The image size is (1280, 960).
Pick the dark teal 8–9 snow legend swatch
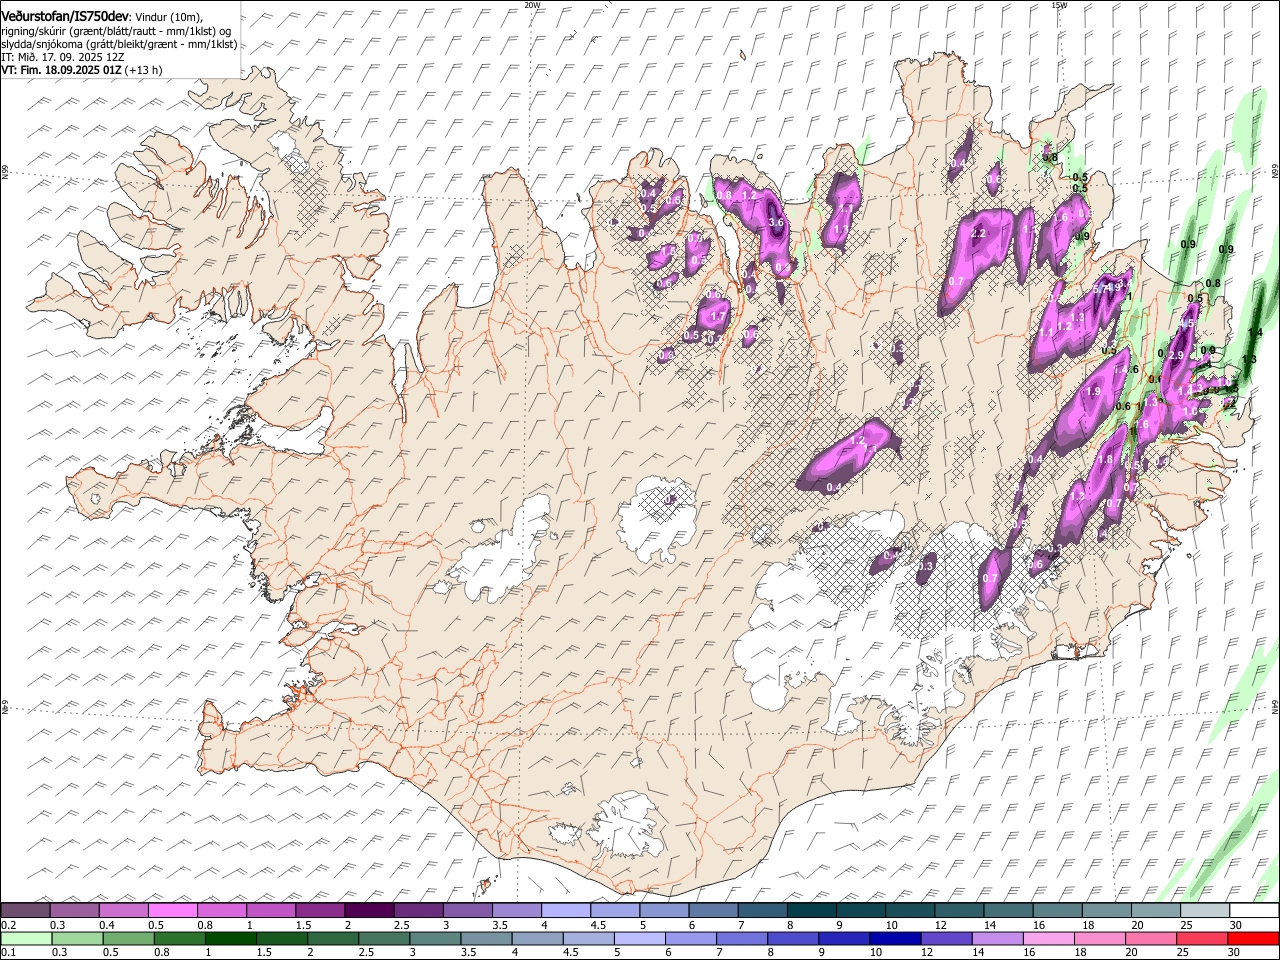(x=811, y=910)
